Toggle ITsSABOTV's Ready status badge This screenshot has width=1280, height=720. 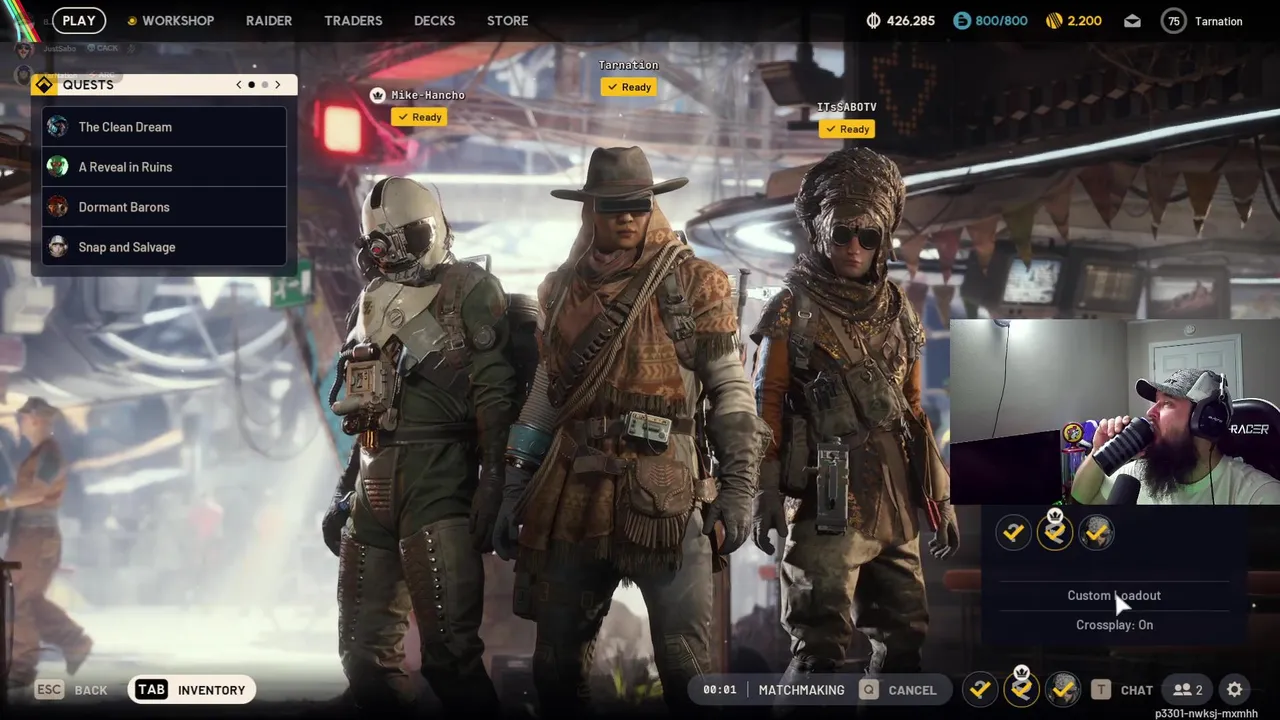847,129
